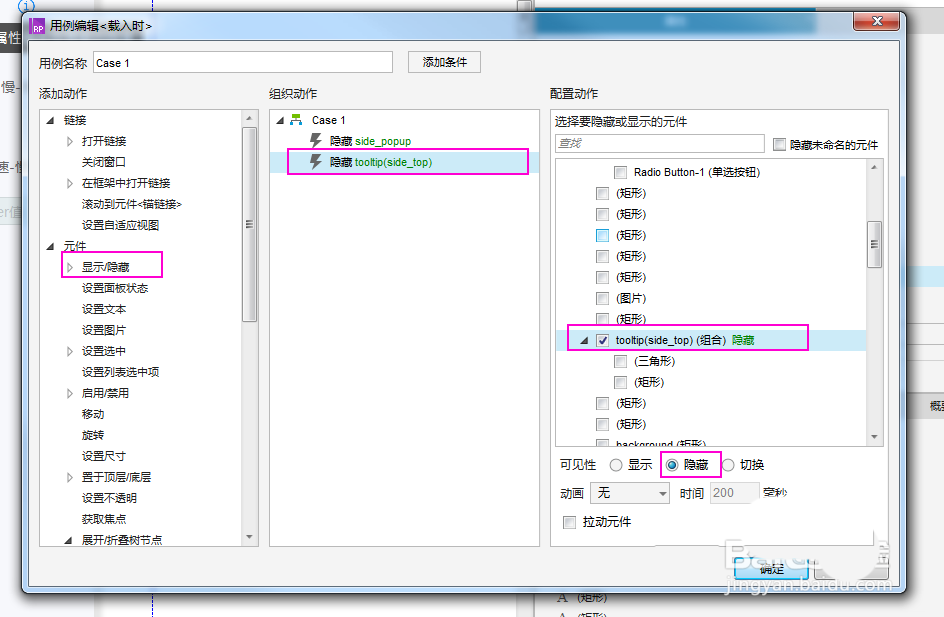Enable the 拉动元件 checkbox

click(x=569, y=521)
